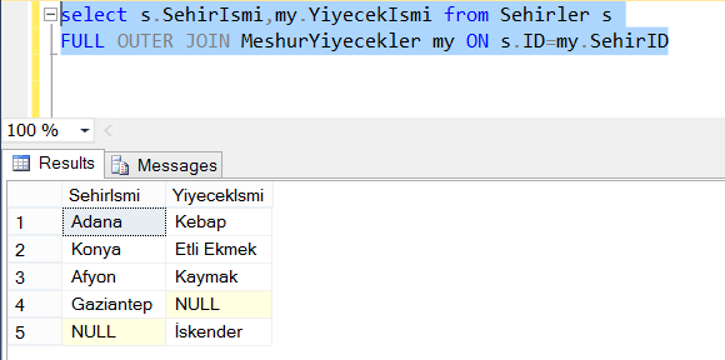The width and height of the screenshot is (725, 360).
Task: Click the select-all corner of results grid
Action: click(x=35, y=195)
